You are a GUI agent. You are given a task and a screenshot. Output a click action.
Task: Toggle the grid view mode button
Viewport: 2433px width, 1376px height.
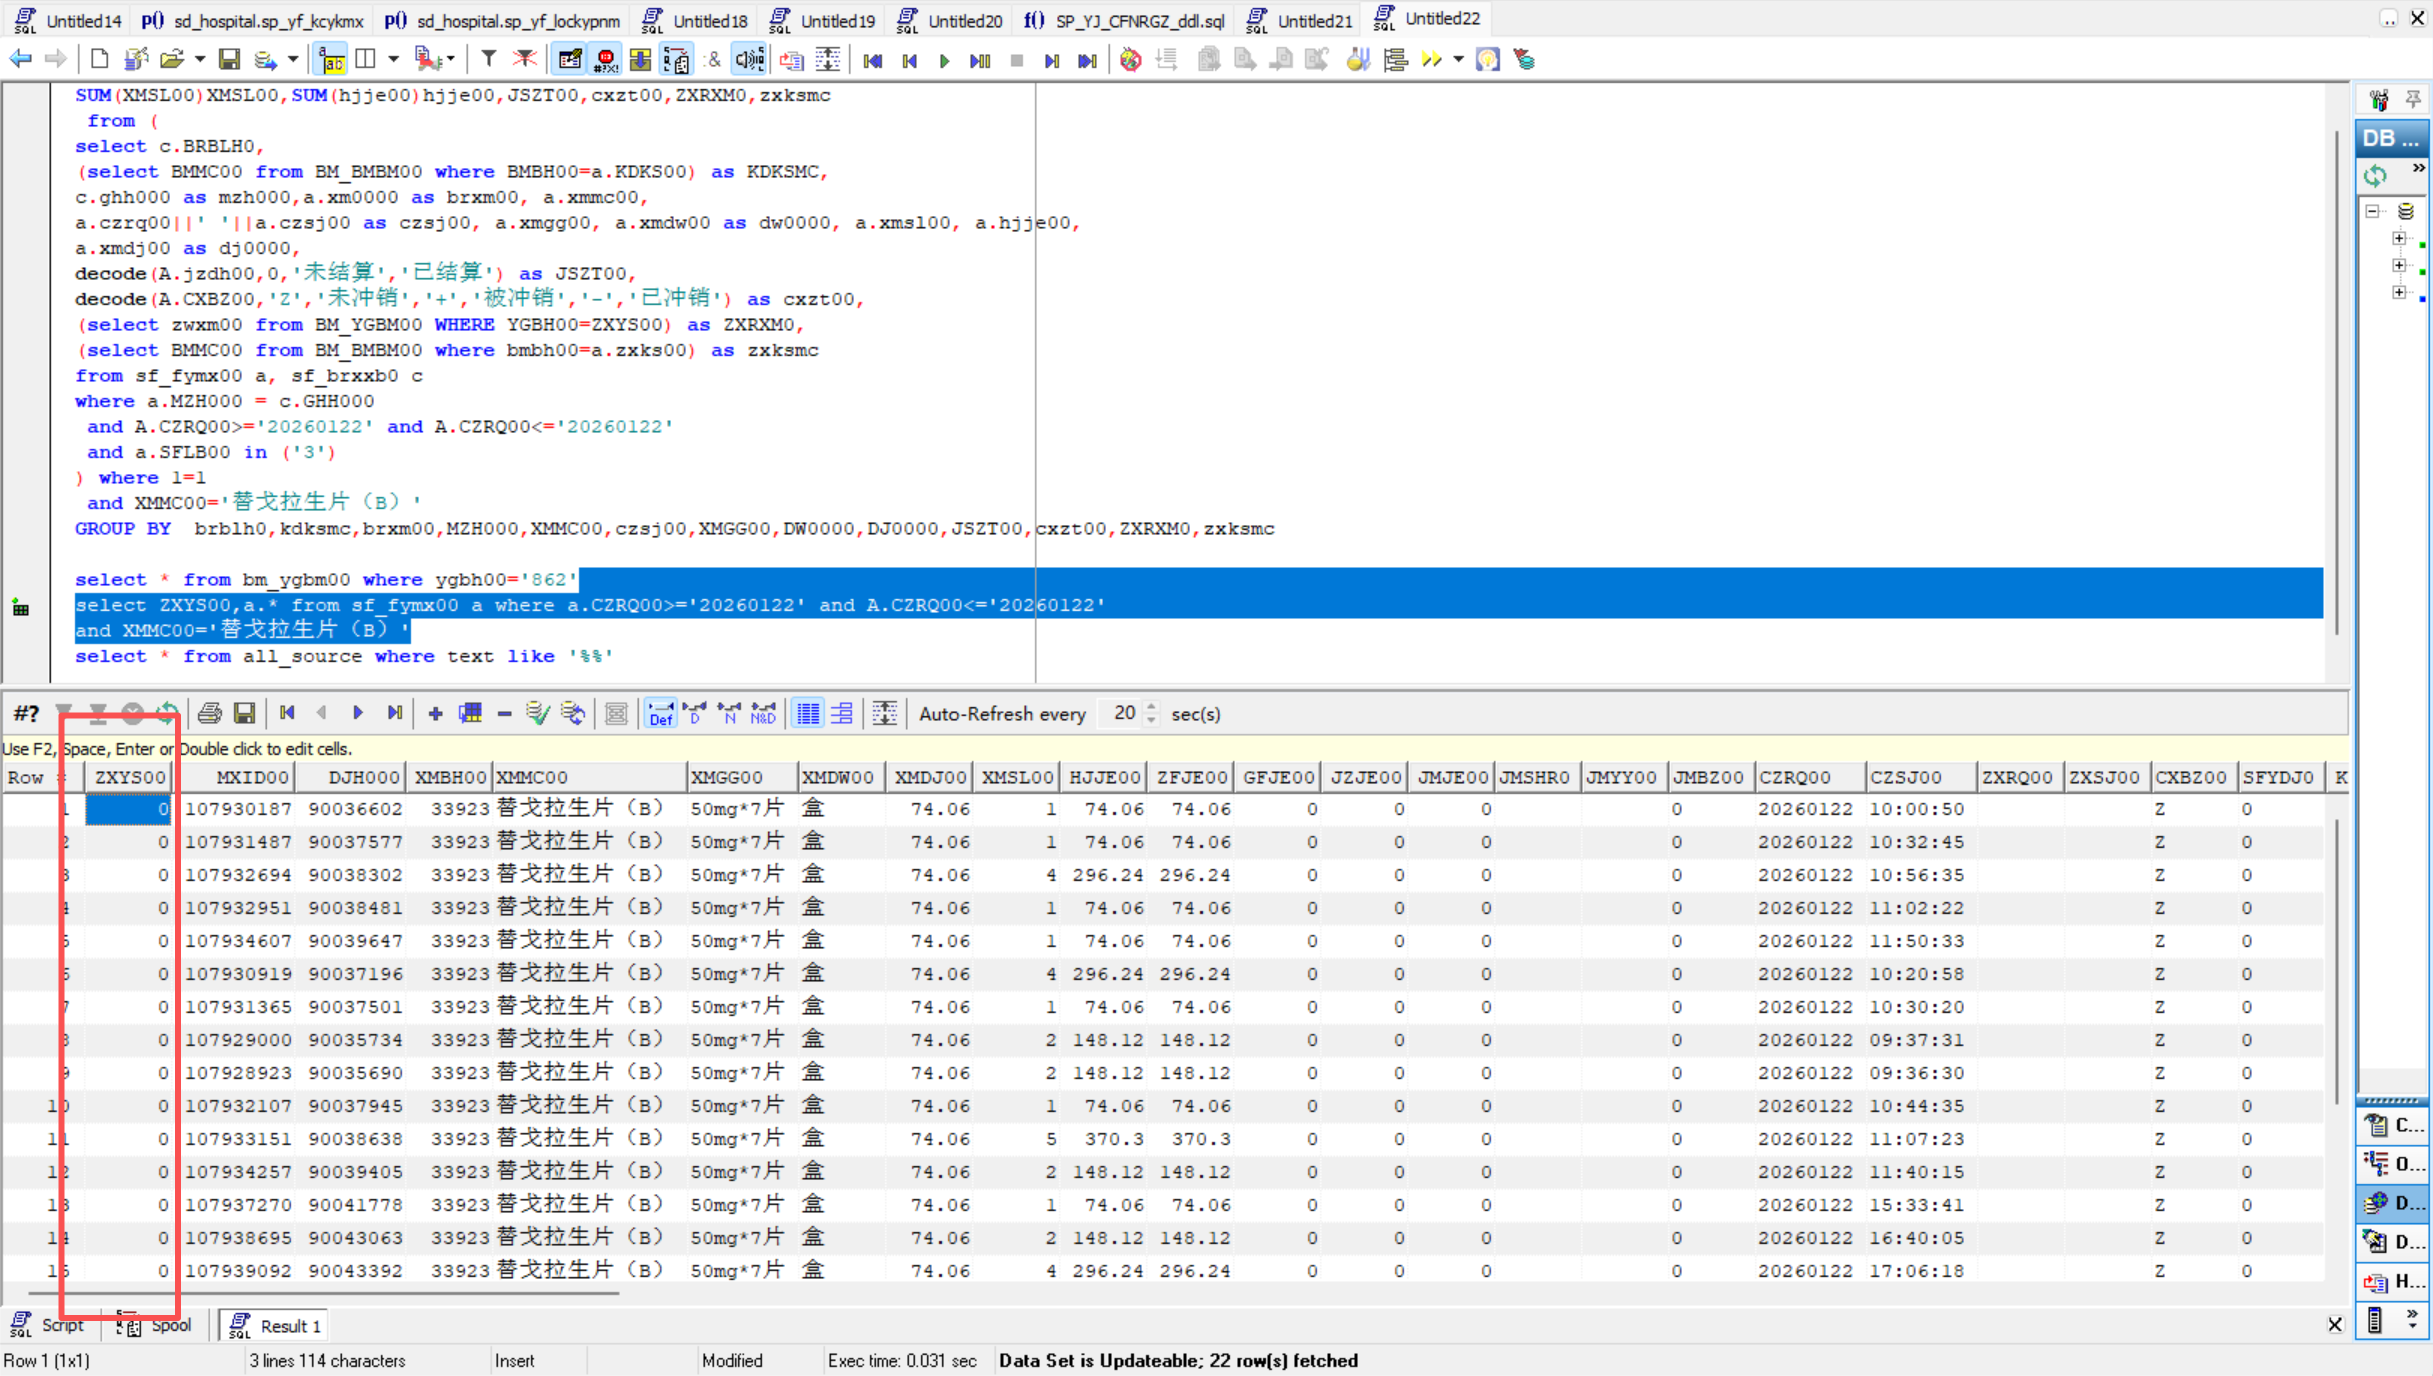click(x=807, y=713)
